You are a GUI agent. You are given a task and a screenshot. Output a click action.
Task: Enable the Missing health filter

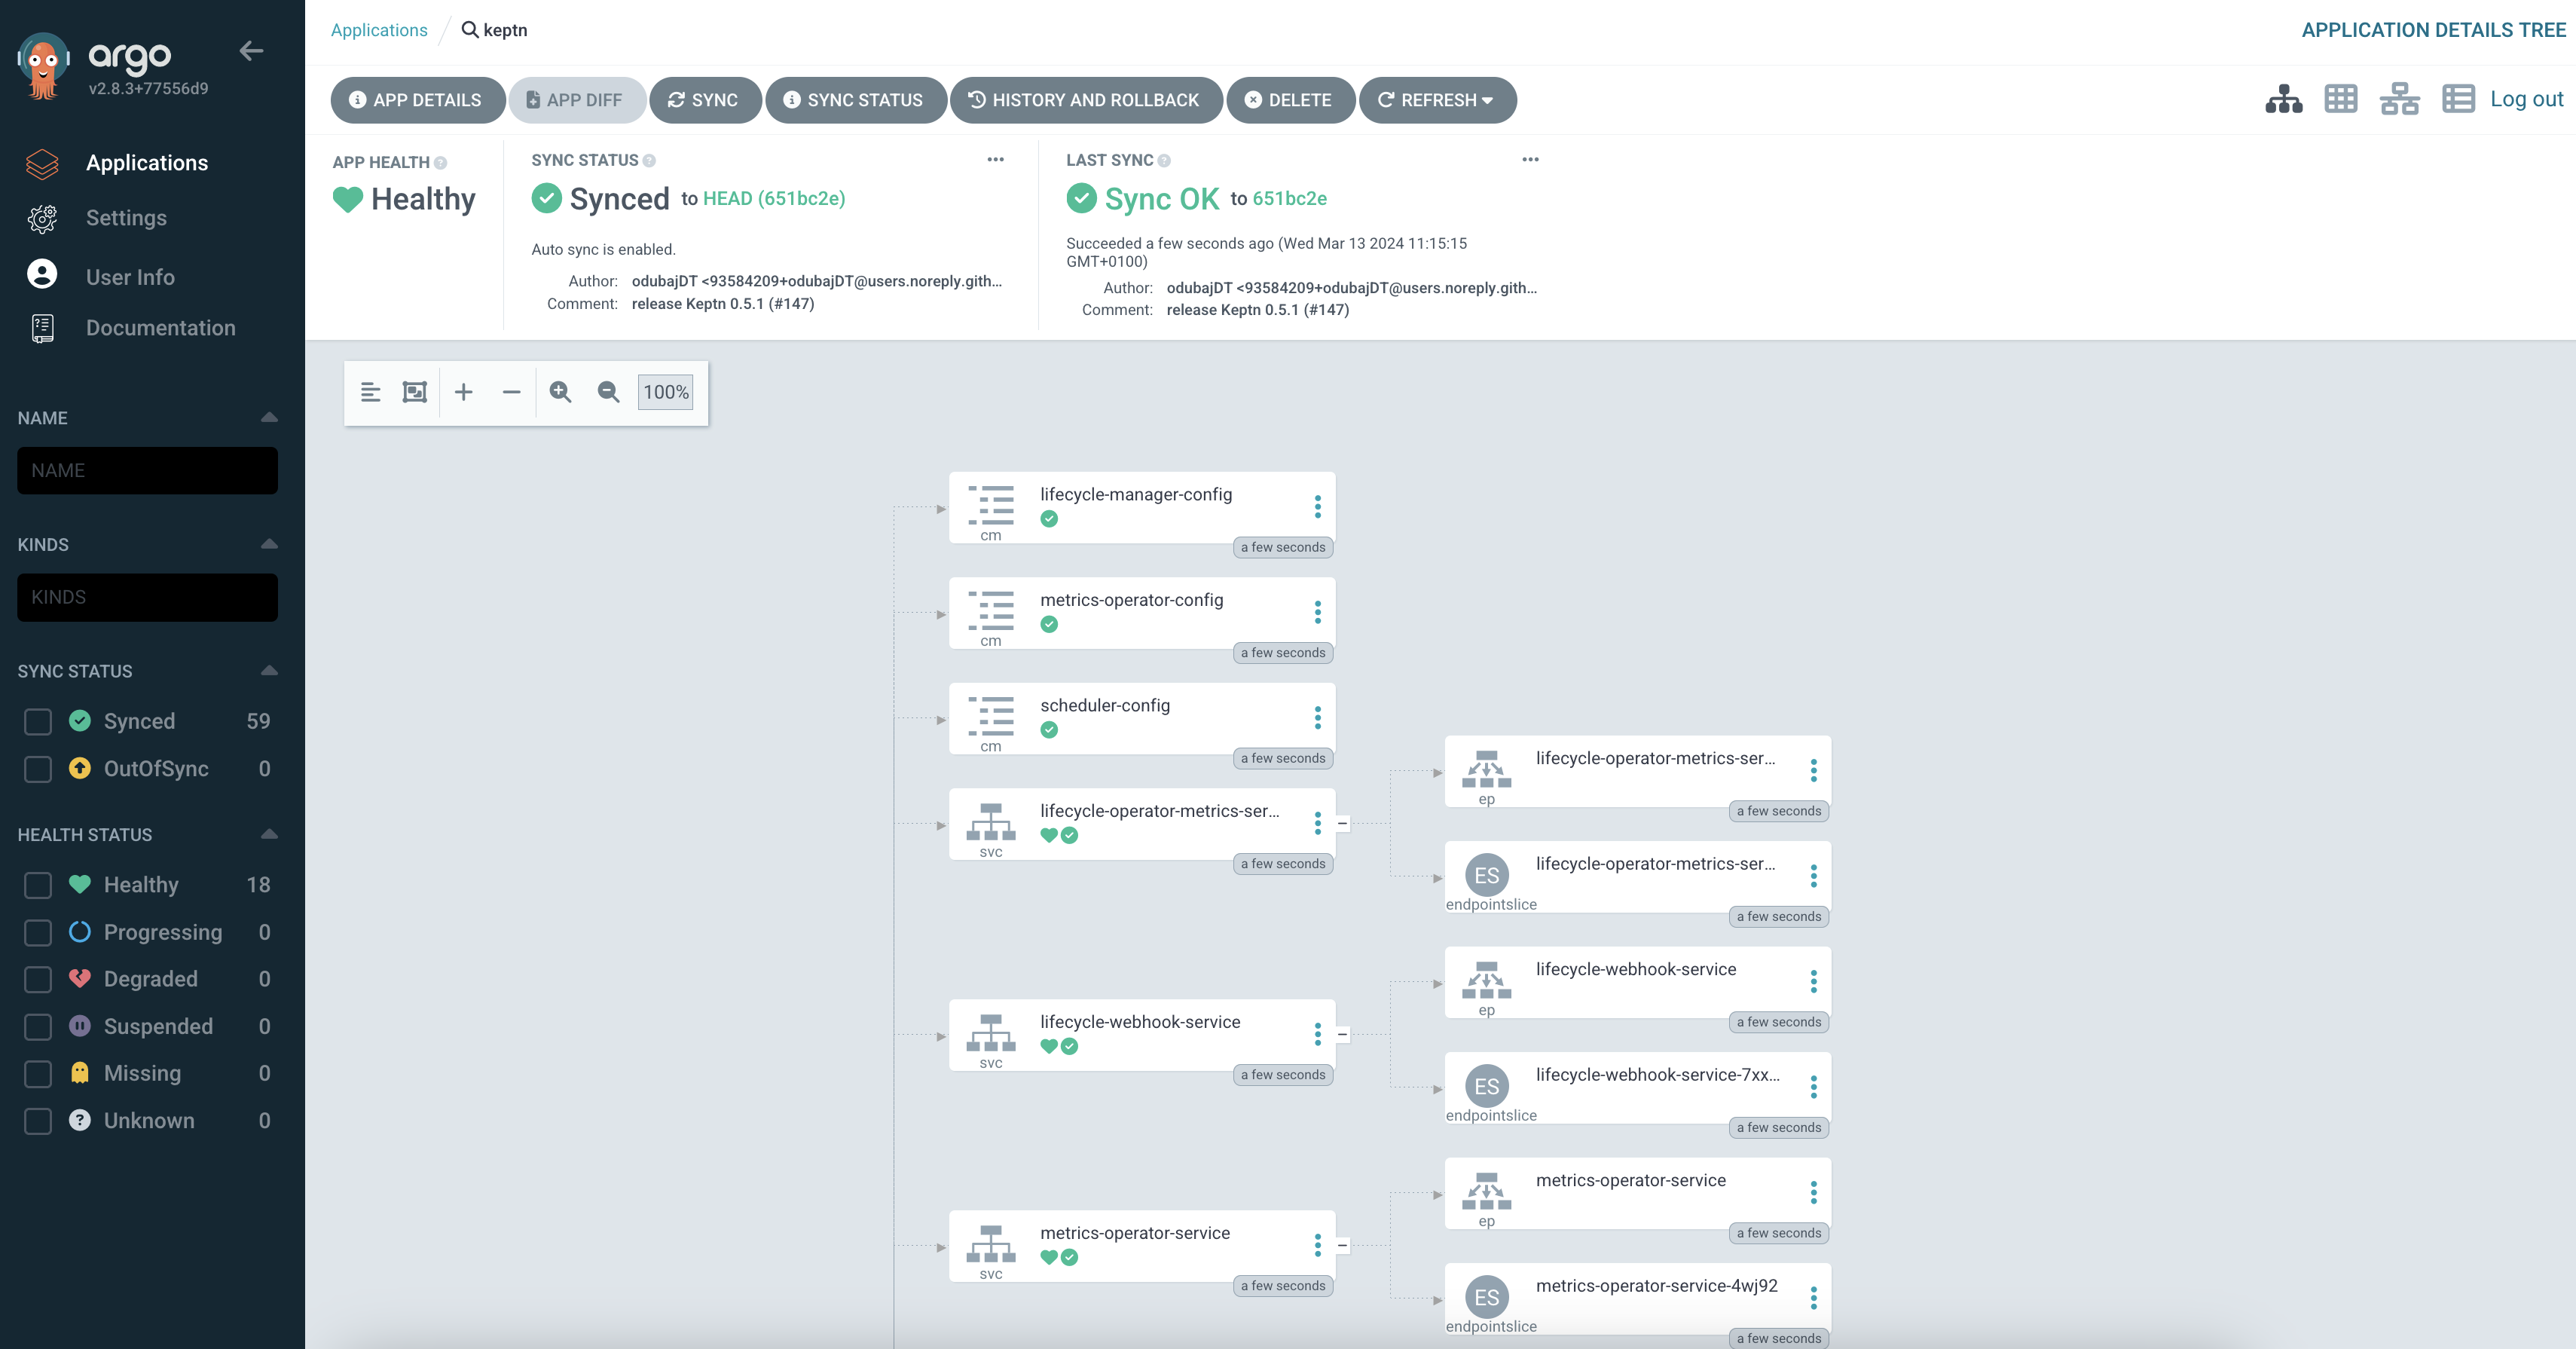point(38,1074)
